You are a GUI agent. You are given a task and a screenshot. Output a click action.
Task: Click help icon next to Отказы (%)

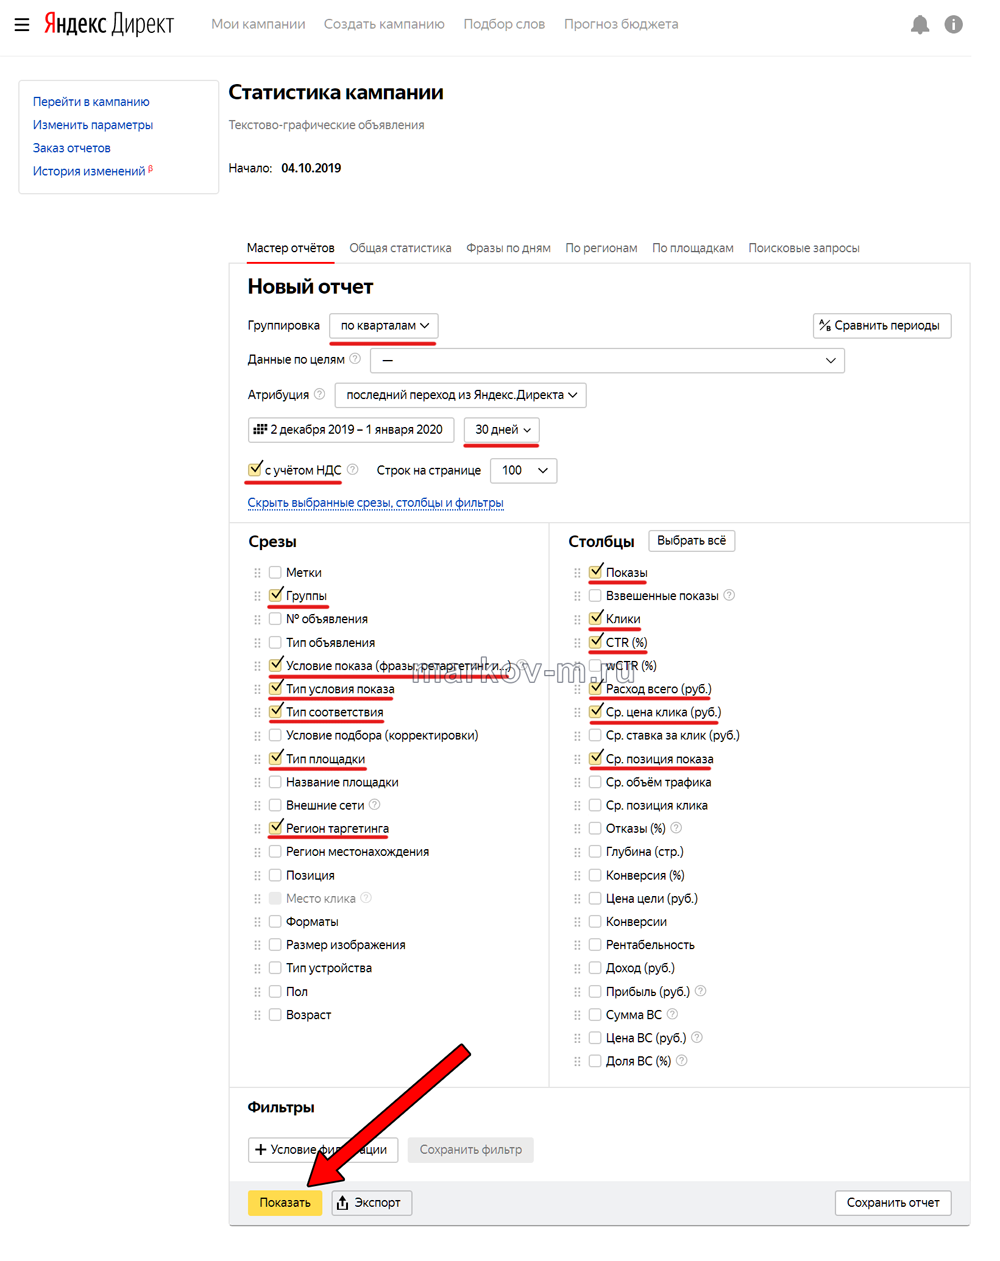676,828
